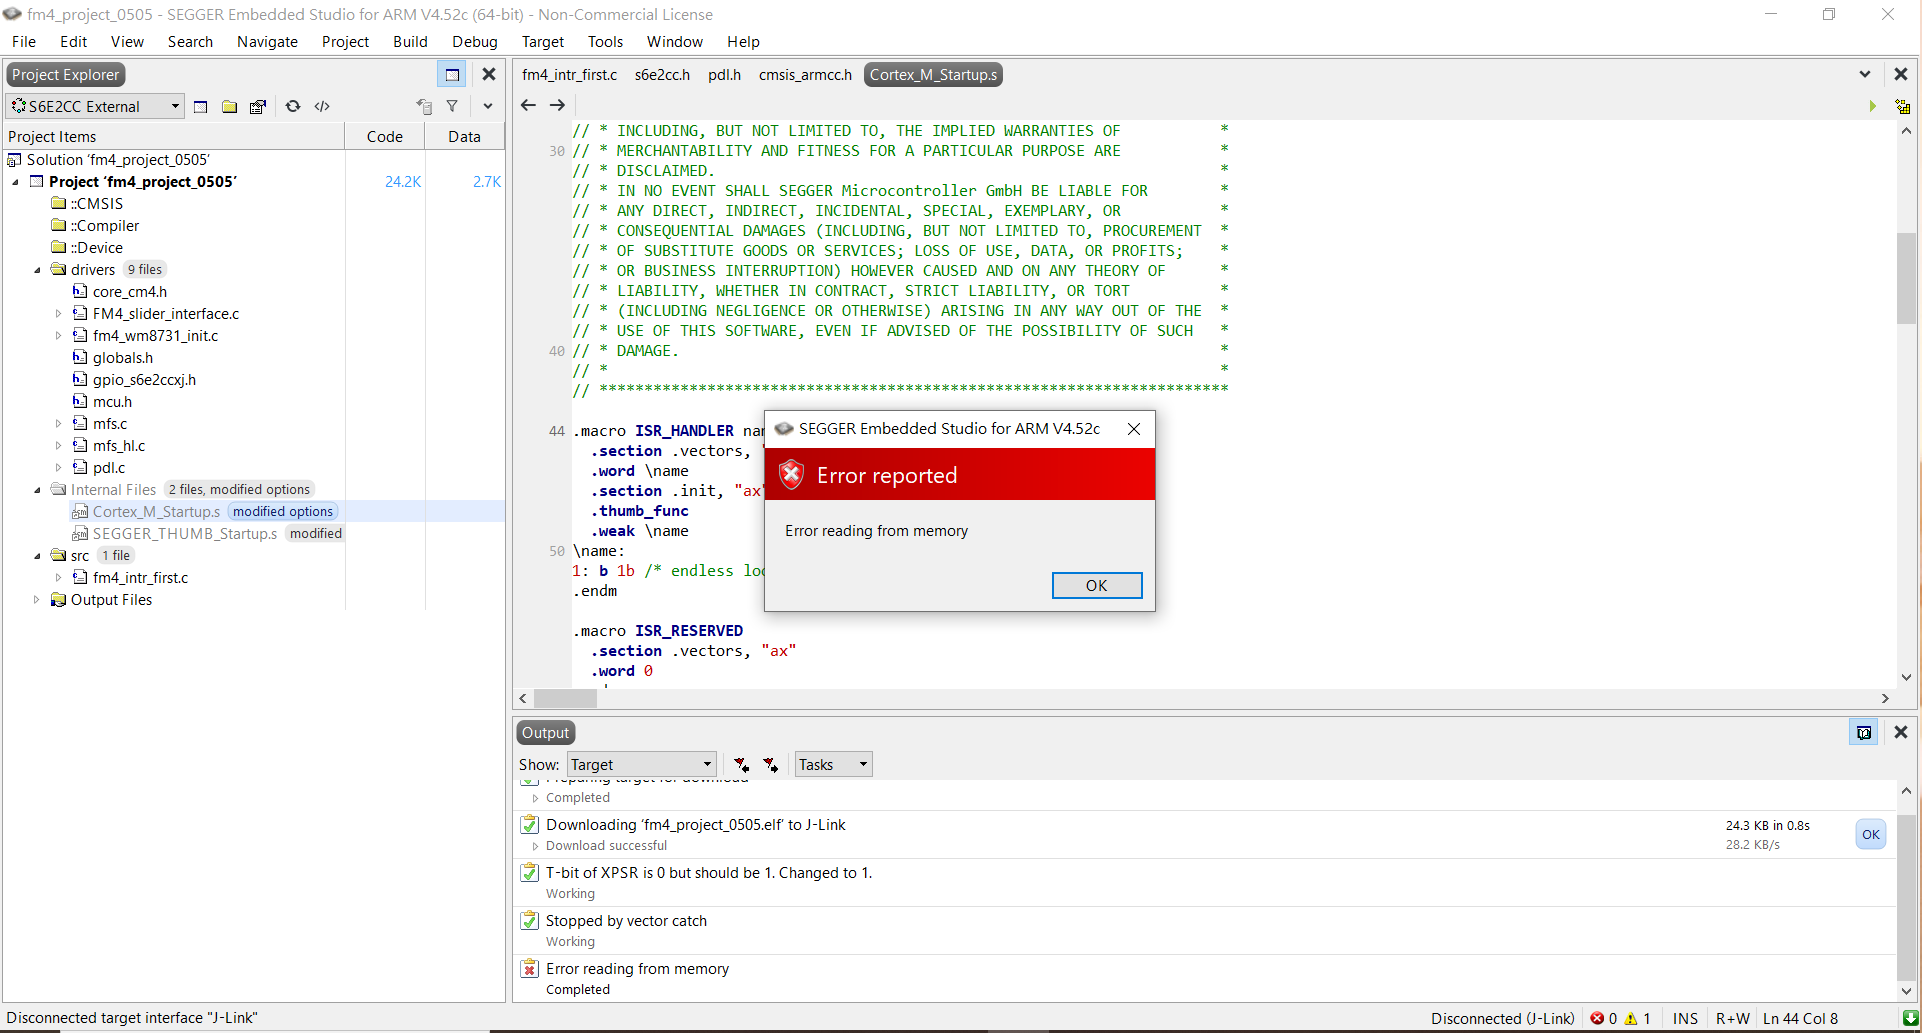Open the Show Target dropdown in Output

(641, 764)
